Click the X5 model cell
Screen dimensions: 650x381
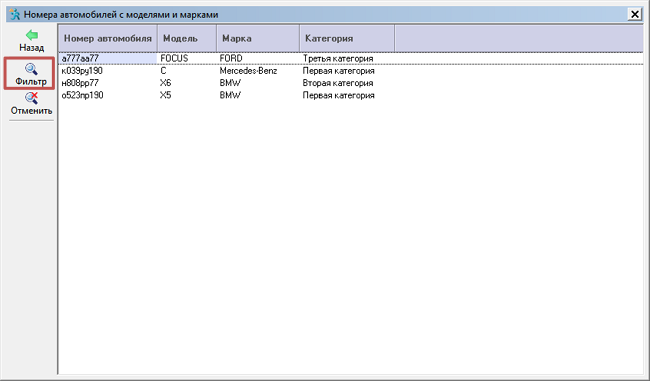click(x=187, y=95)
